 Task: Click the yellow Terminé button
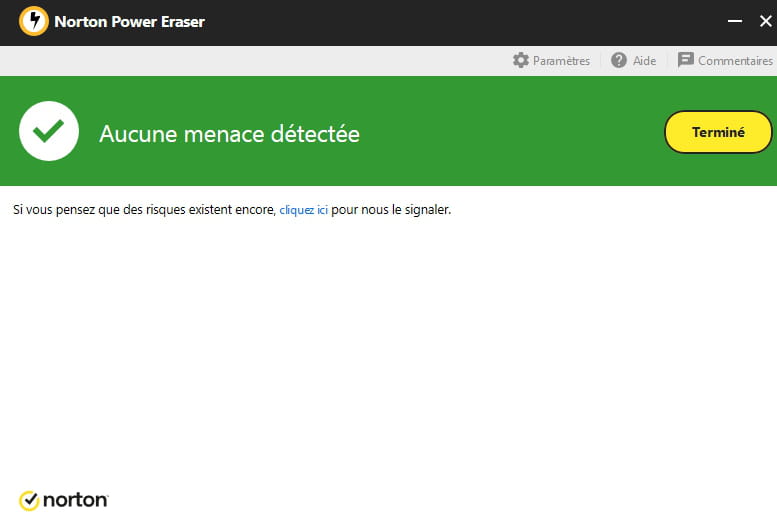(x=718, y=132)
